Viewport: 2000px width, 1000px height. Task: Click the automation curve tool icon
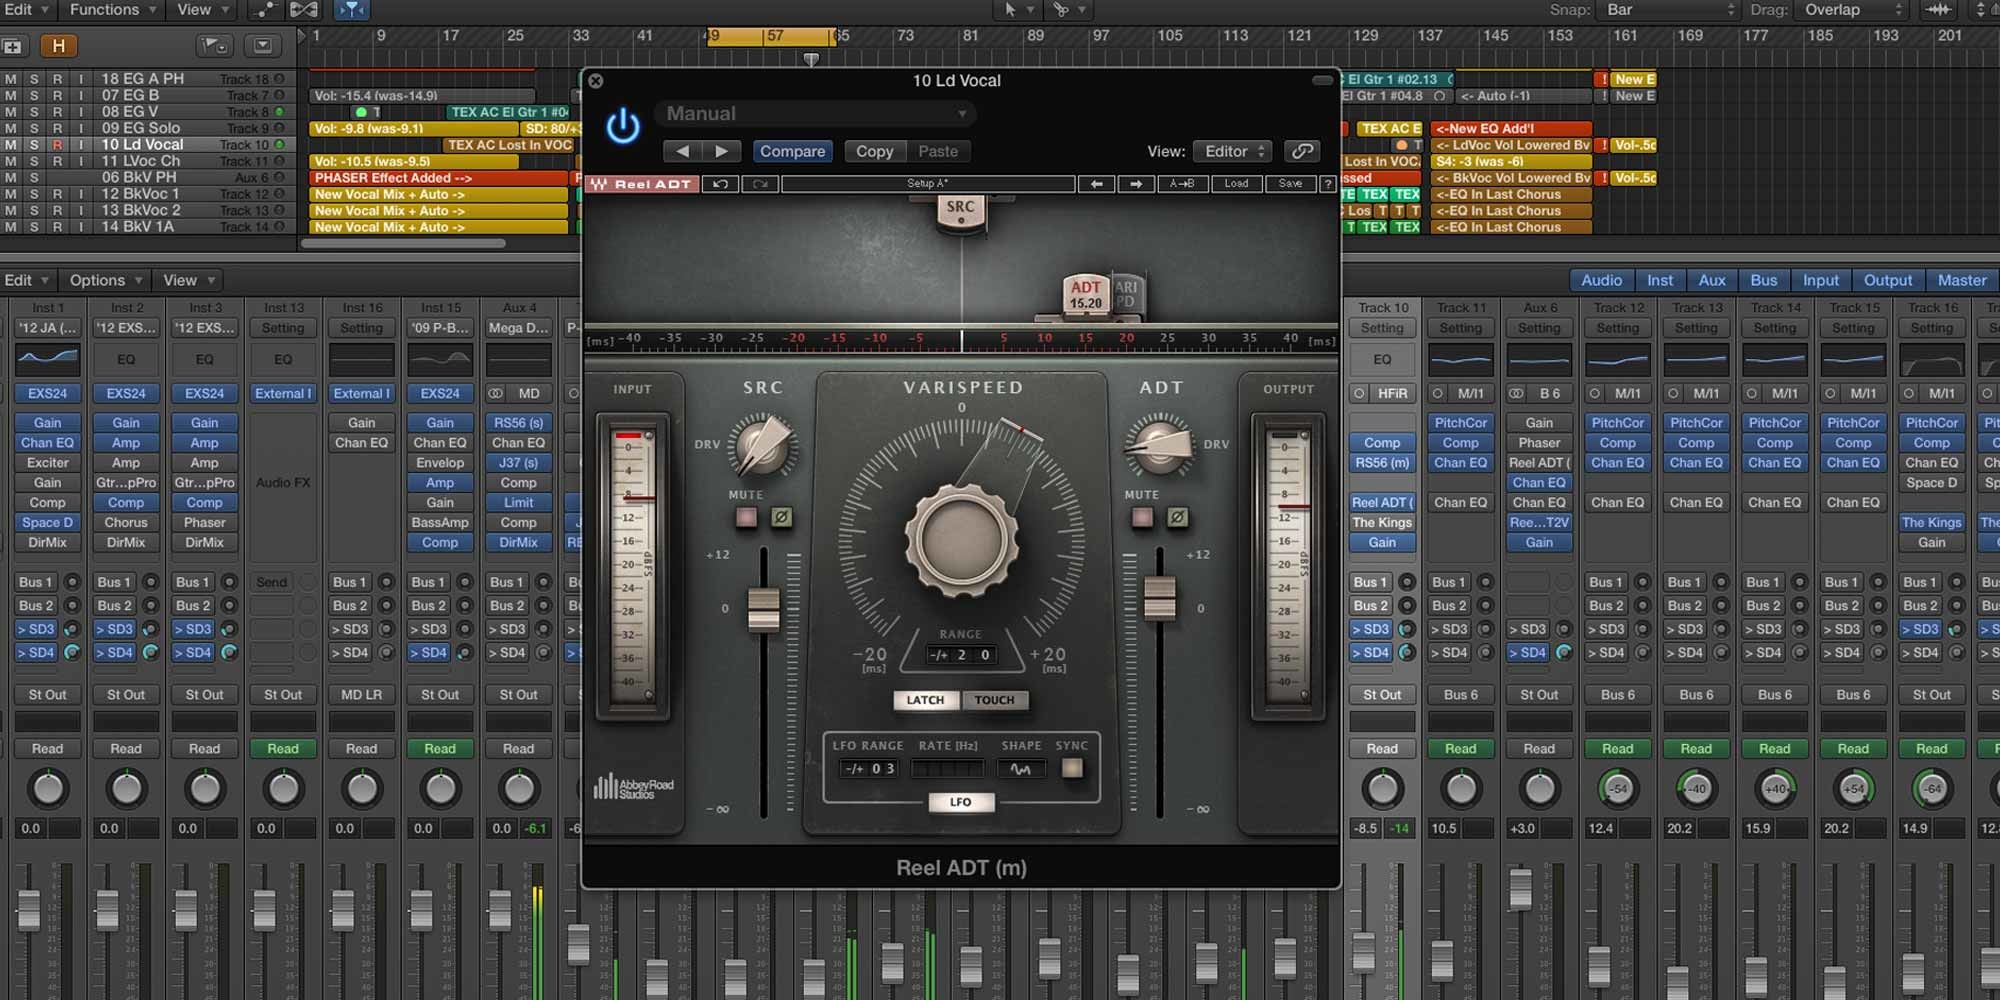pyautogui.click(x=265, y=10)
